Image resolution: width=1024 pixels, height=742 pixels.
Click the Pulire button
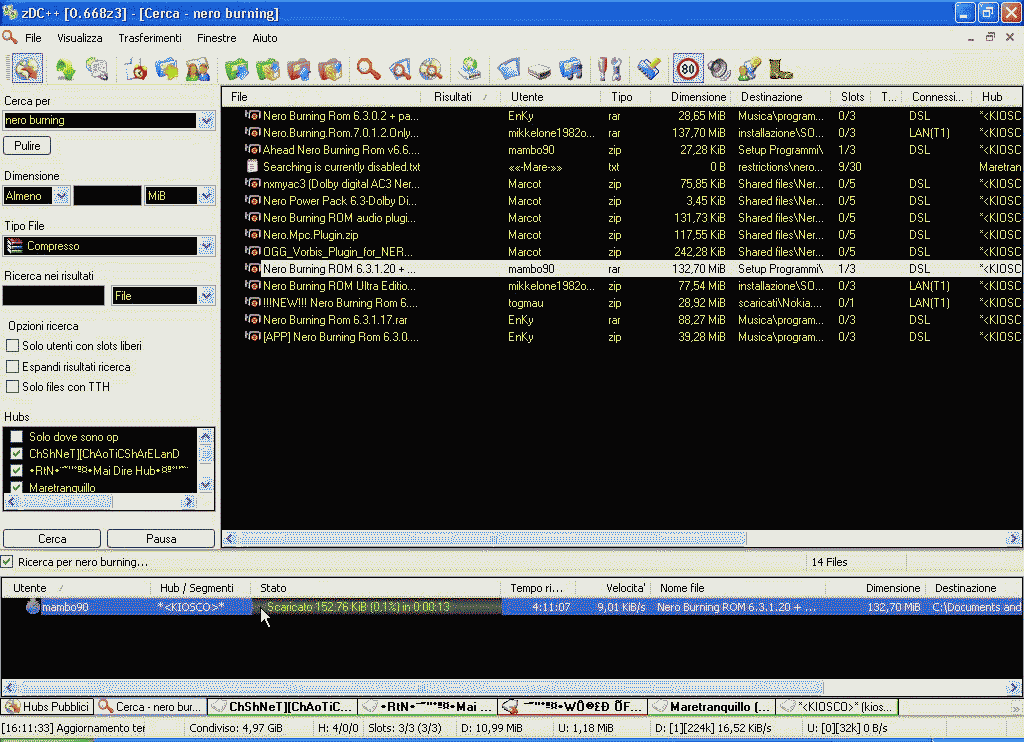(28, 146)
